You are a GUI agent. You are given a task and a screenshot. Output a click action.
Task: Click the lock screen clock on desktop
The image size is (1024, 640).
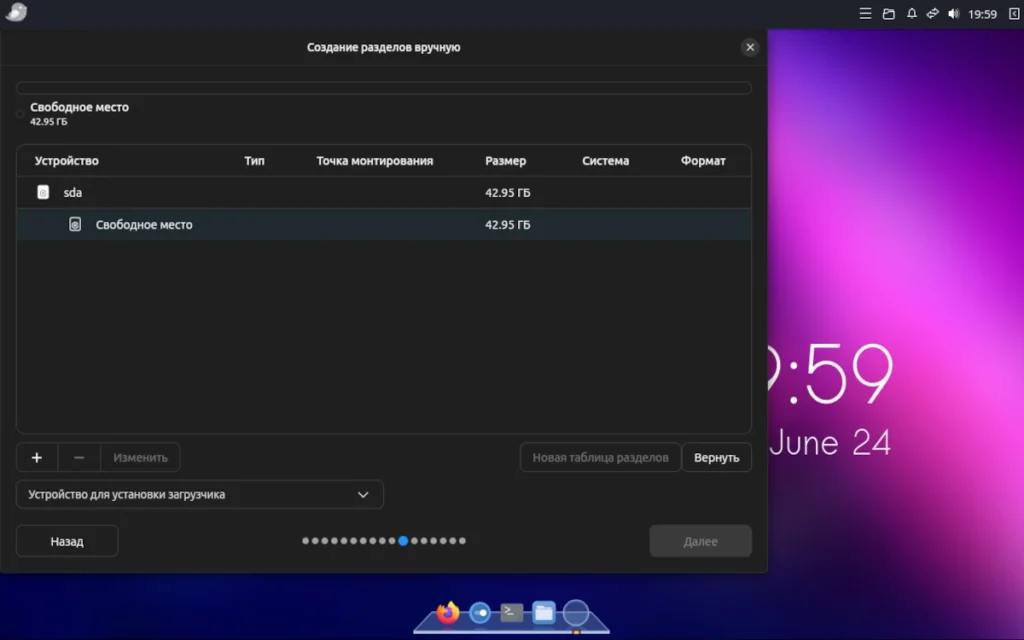831,374
